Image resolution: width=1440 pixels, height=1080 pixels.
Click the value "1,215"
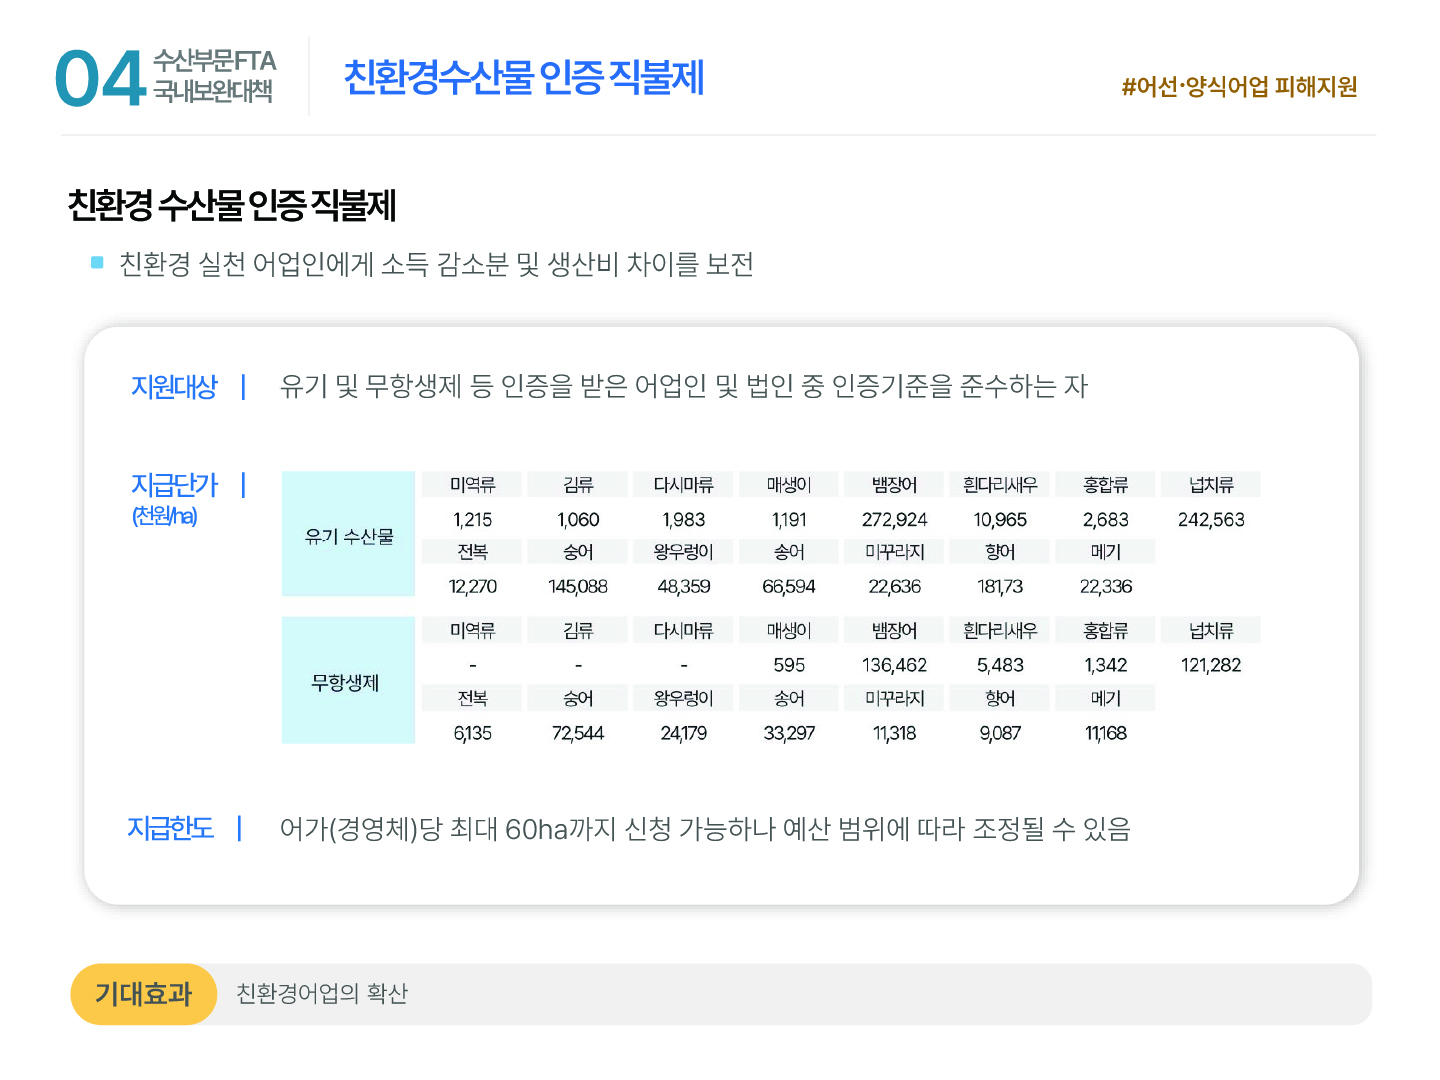point(473,520)
